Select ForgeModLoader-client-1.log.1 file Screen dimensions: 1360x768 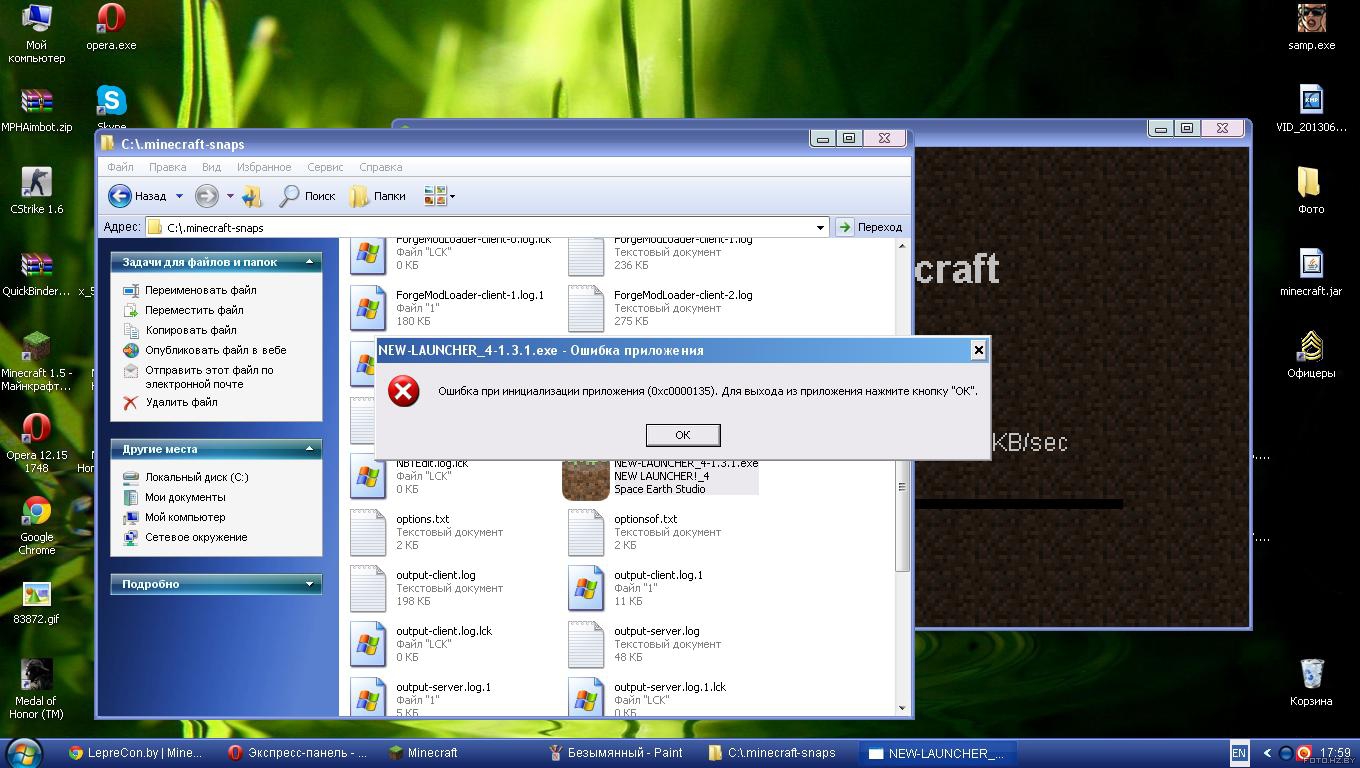coord(448,308)
